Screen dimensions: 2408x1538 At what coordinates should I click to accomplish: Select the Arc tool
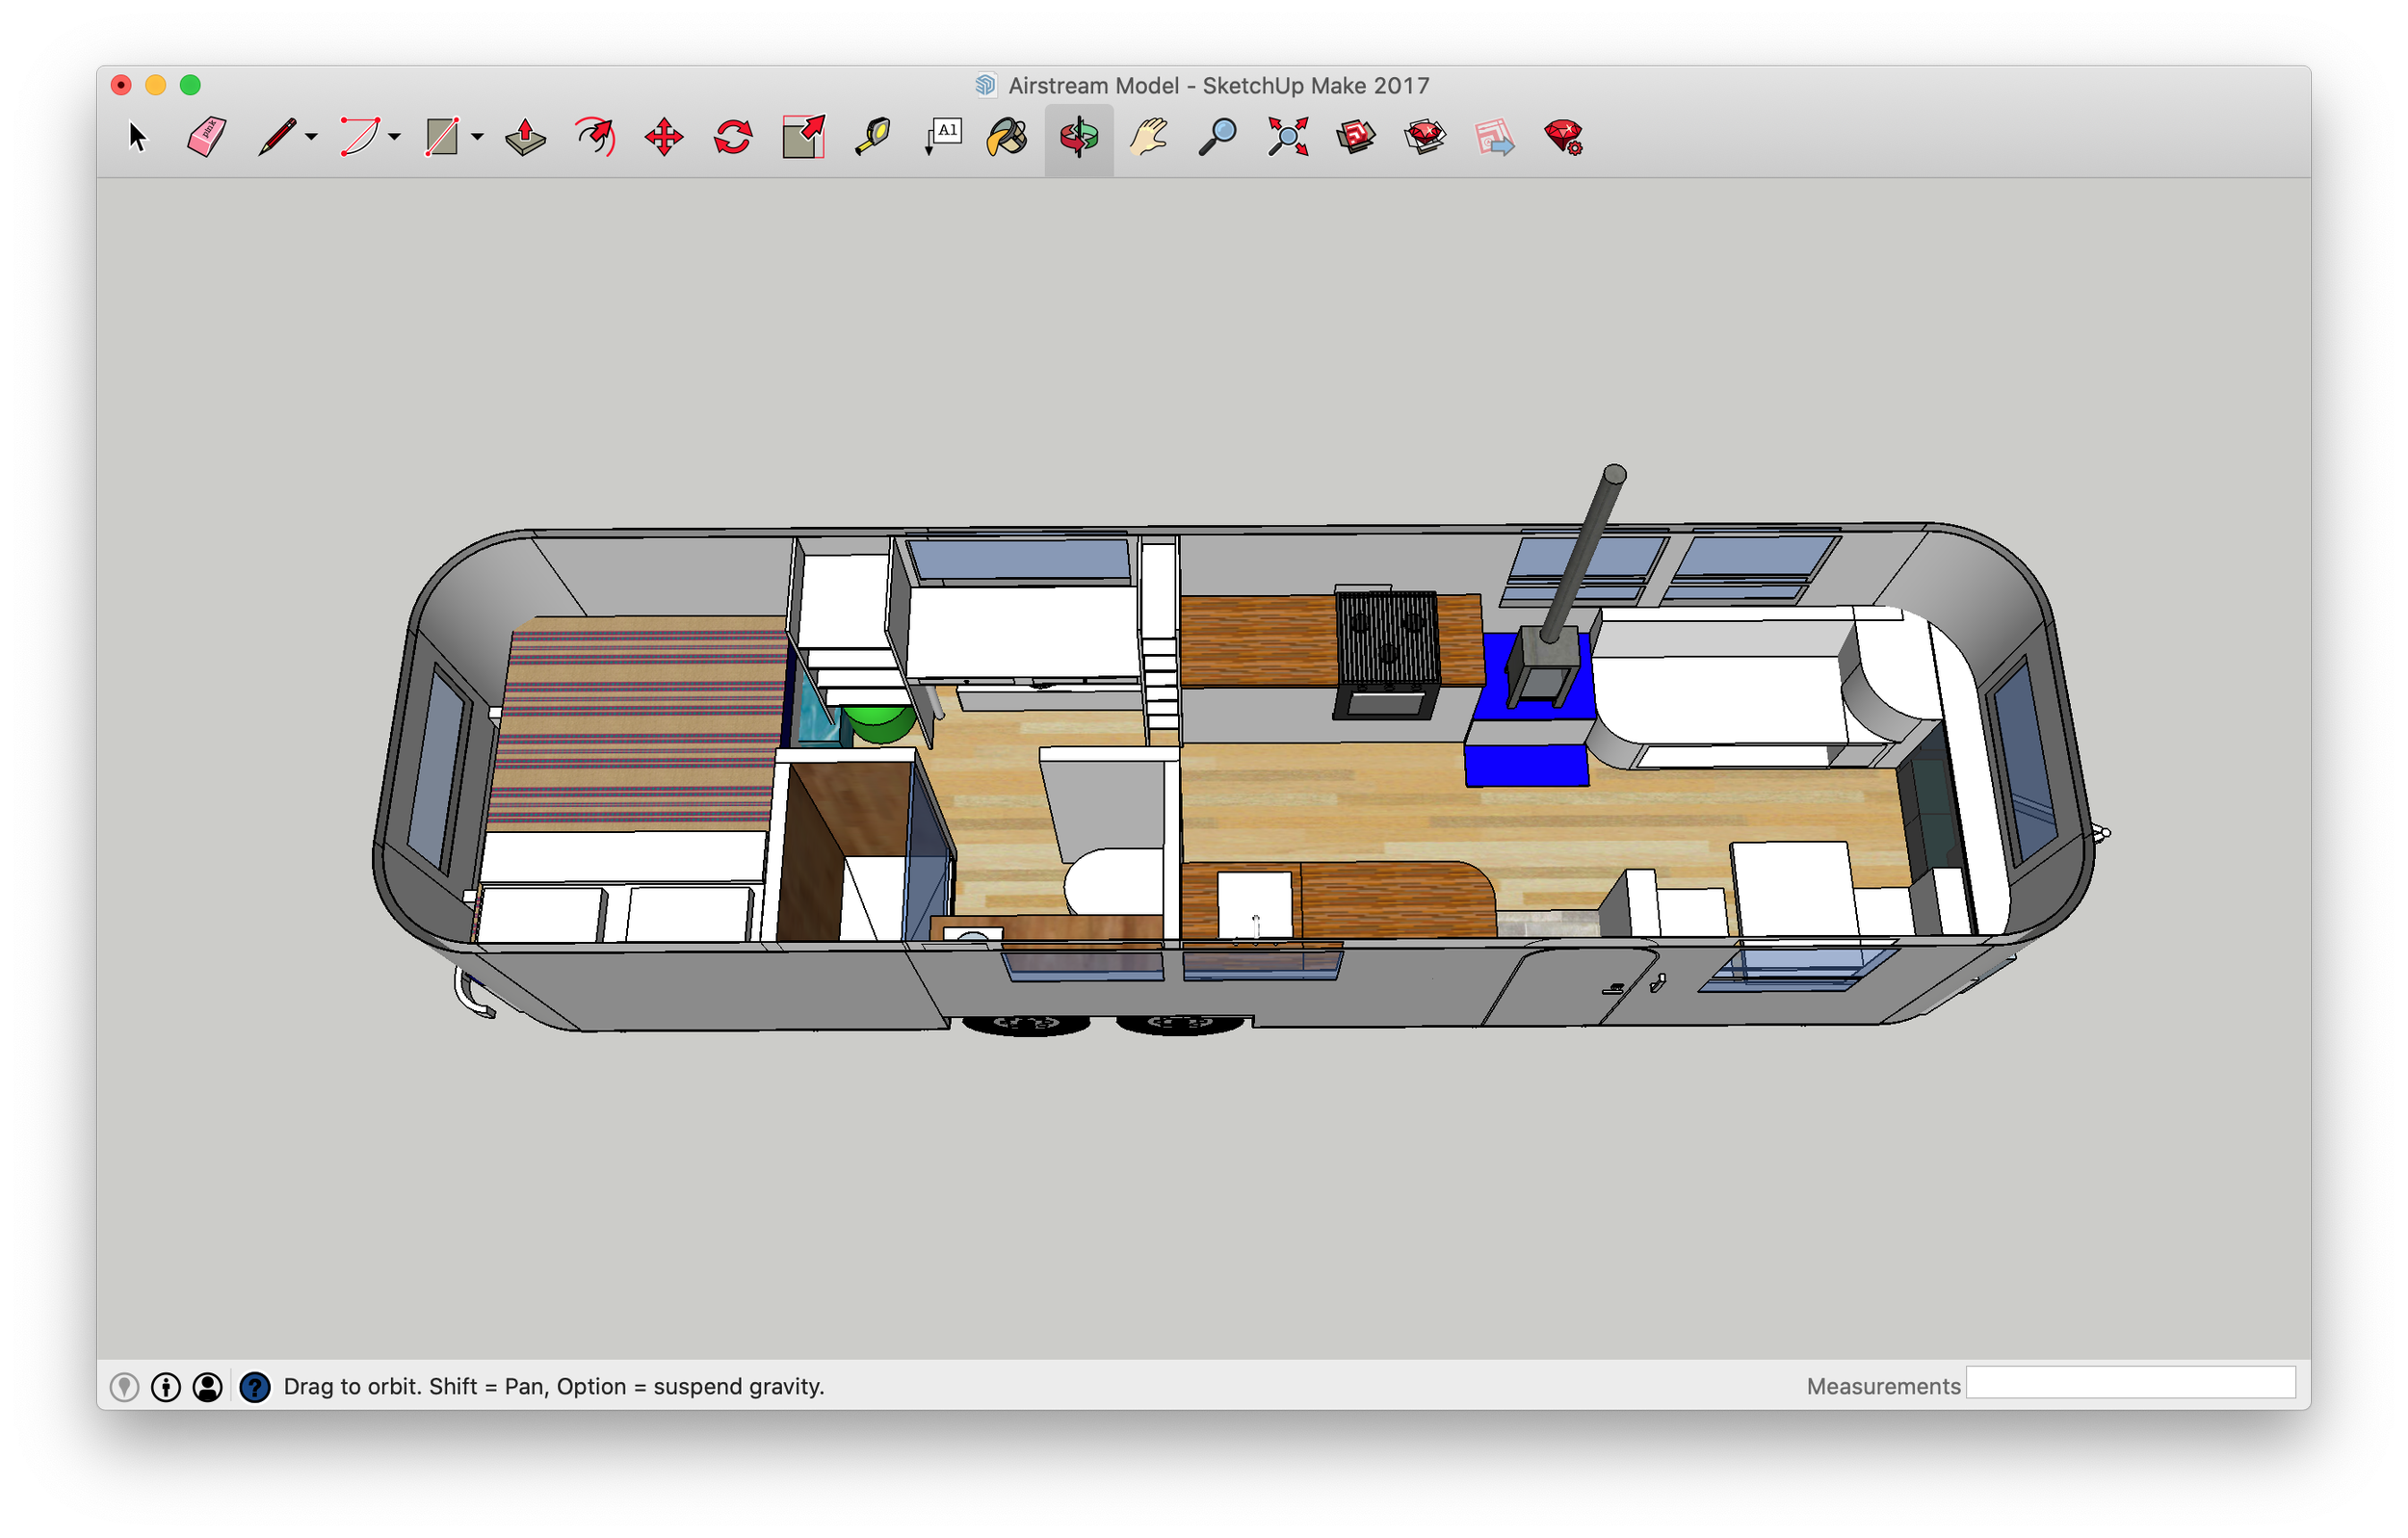pyautogui.click(x=359, y=137)
